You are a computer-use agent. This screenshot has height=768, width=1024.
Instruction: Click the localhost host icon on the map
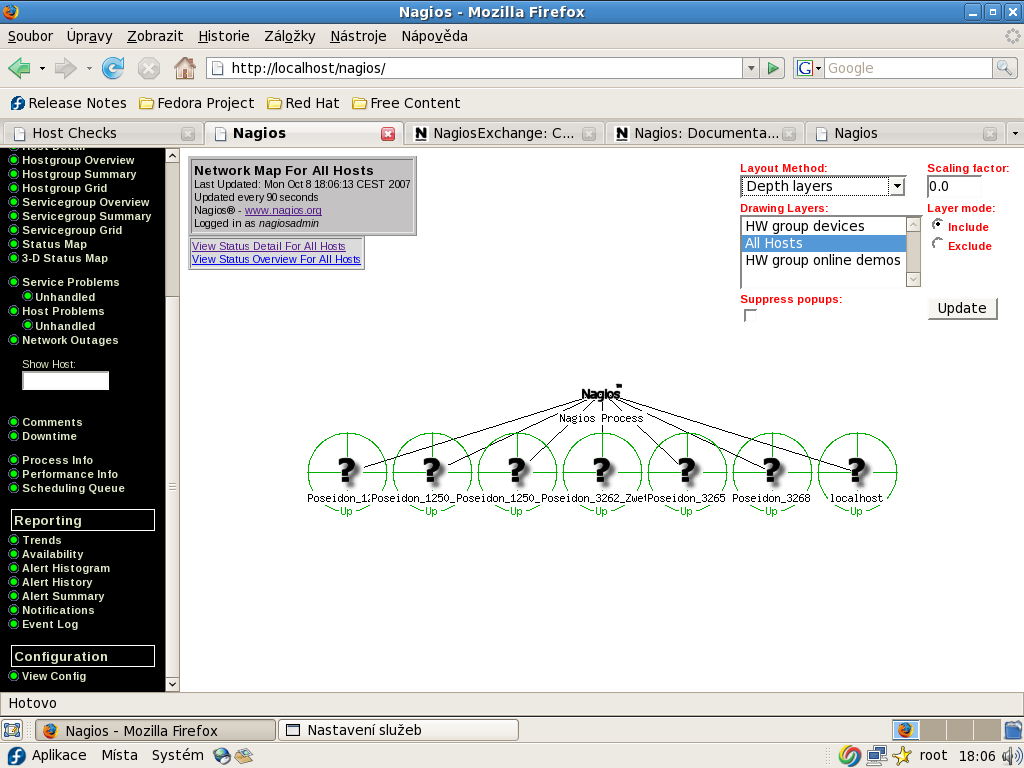click(856, 470)
